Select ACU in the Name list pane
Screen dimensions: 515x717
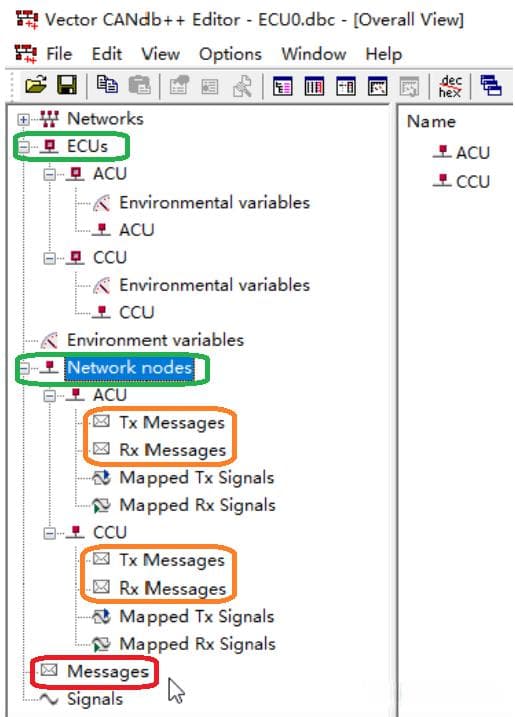pos(472,152)
